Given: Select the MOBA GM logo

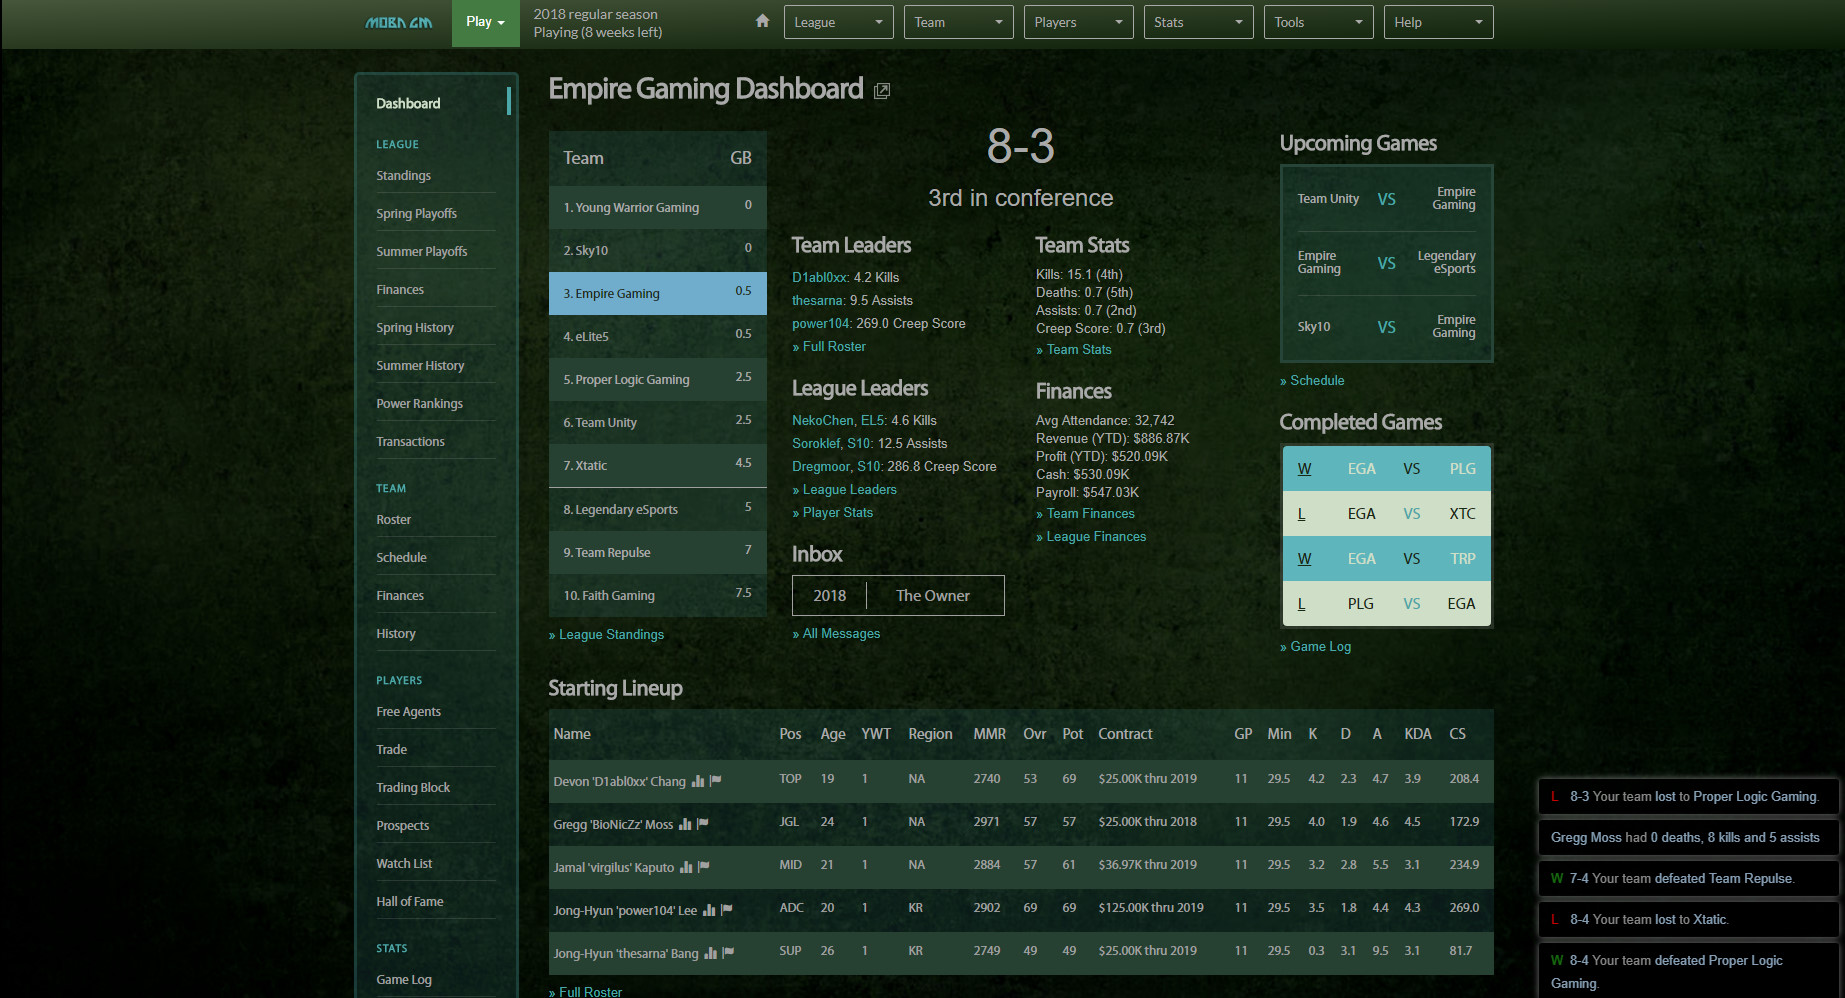Looking at the screenshot, I should pos(397,21).
